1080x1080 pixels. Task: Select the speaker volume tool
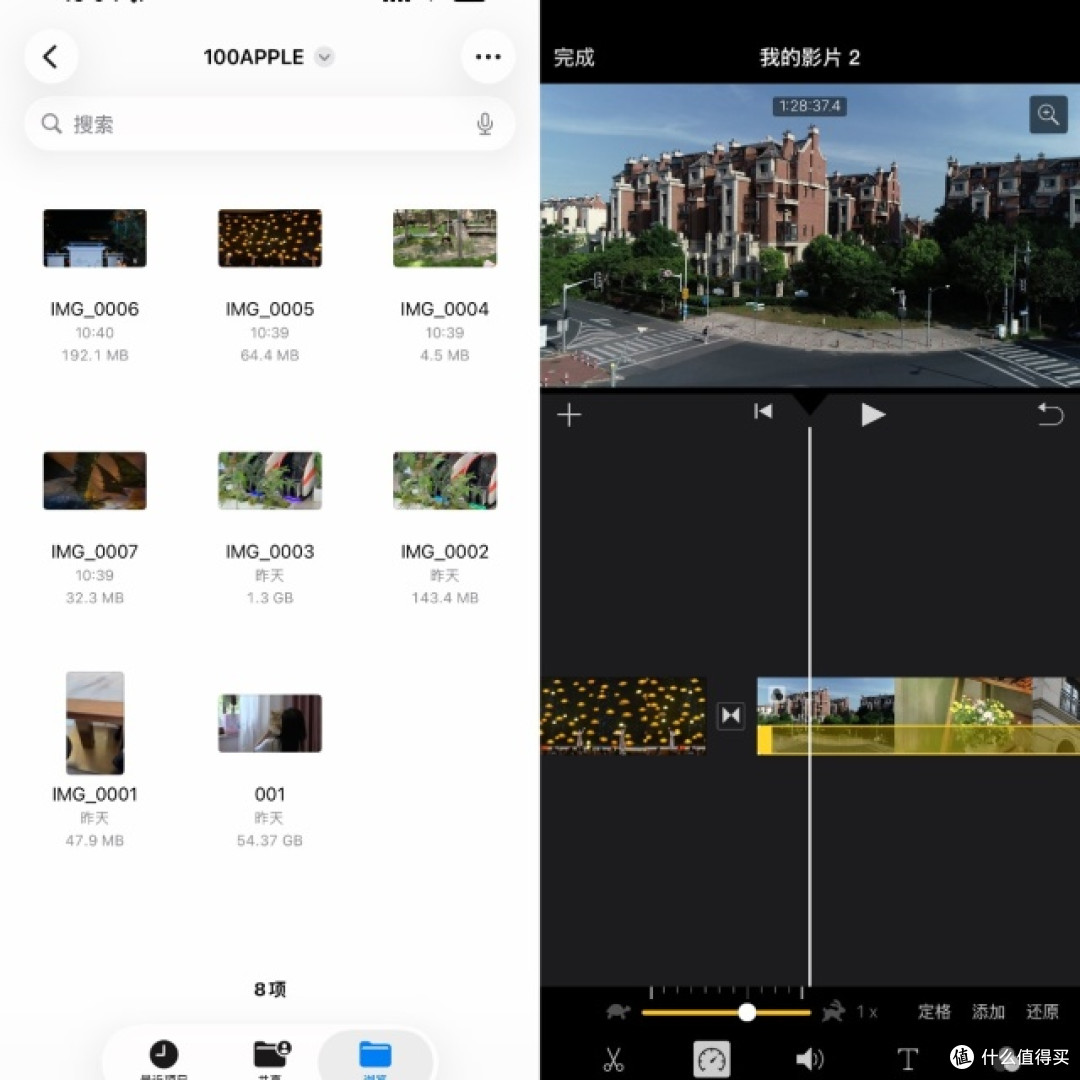click(809, 1059)
